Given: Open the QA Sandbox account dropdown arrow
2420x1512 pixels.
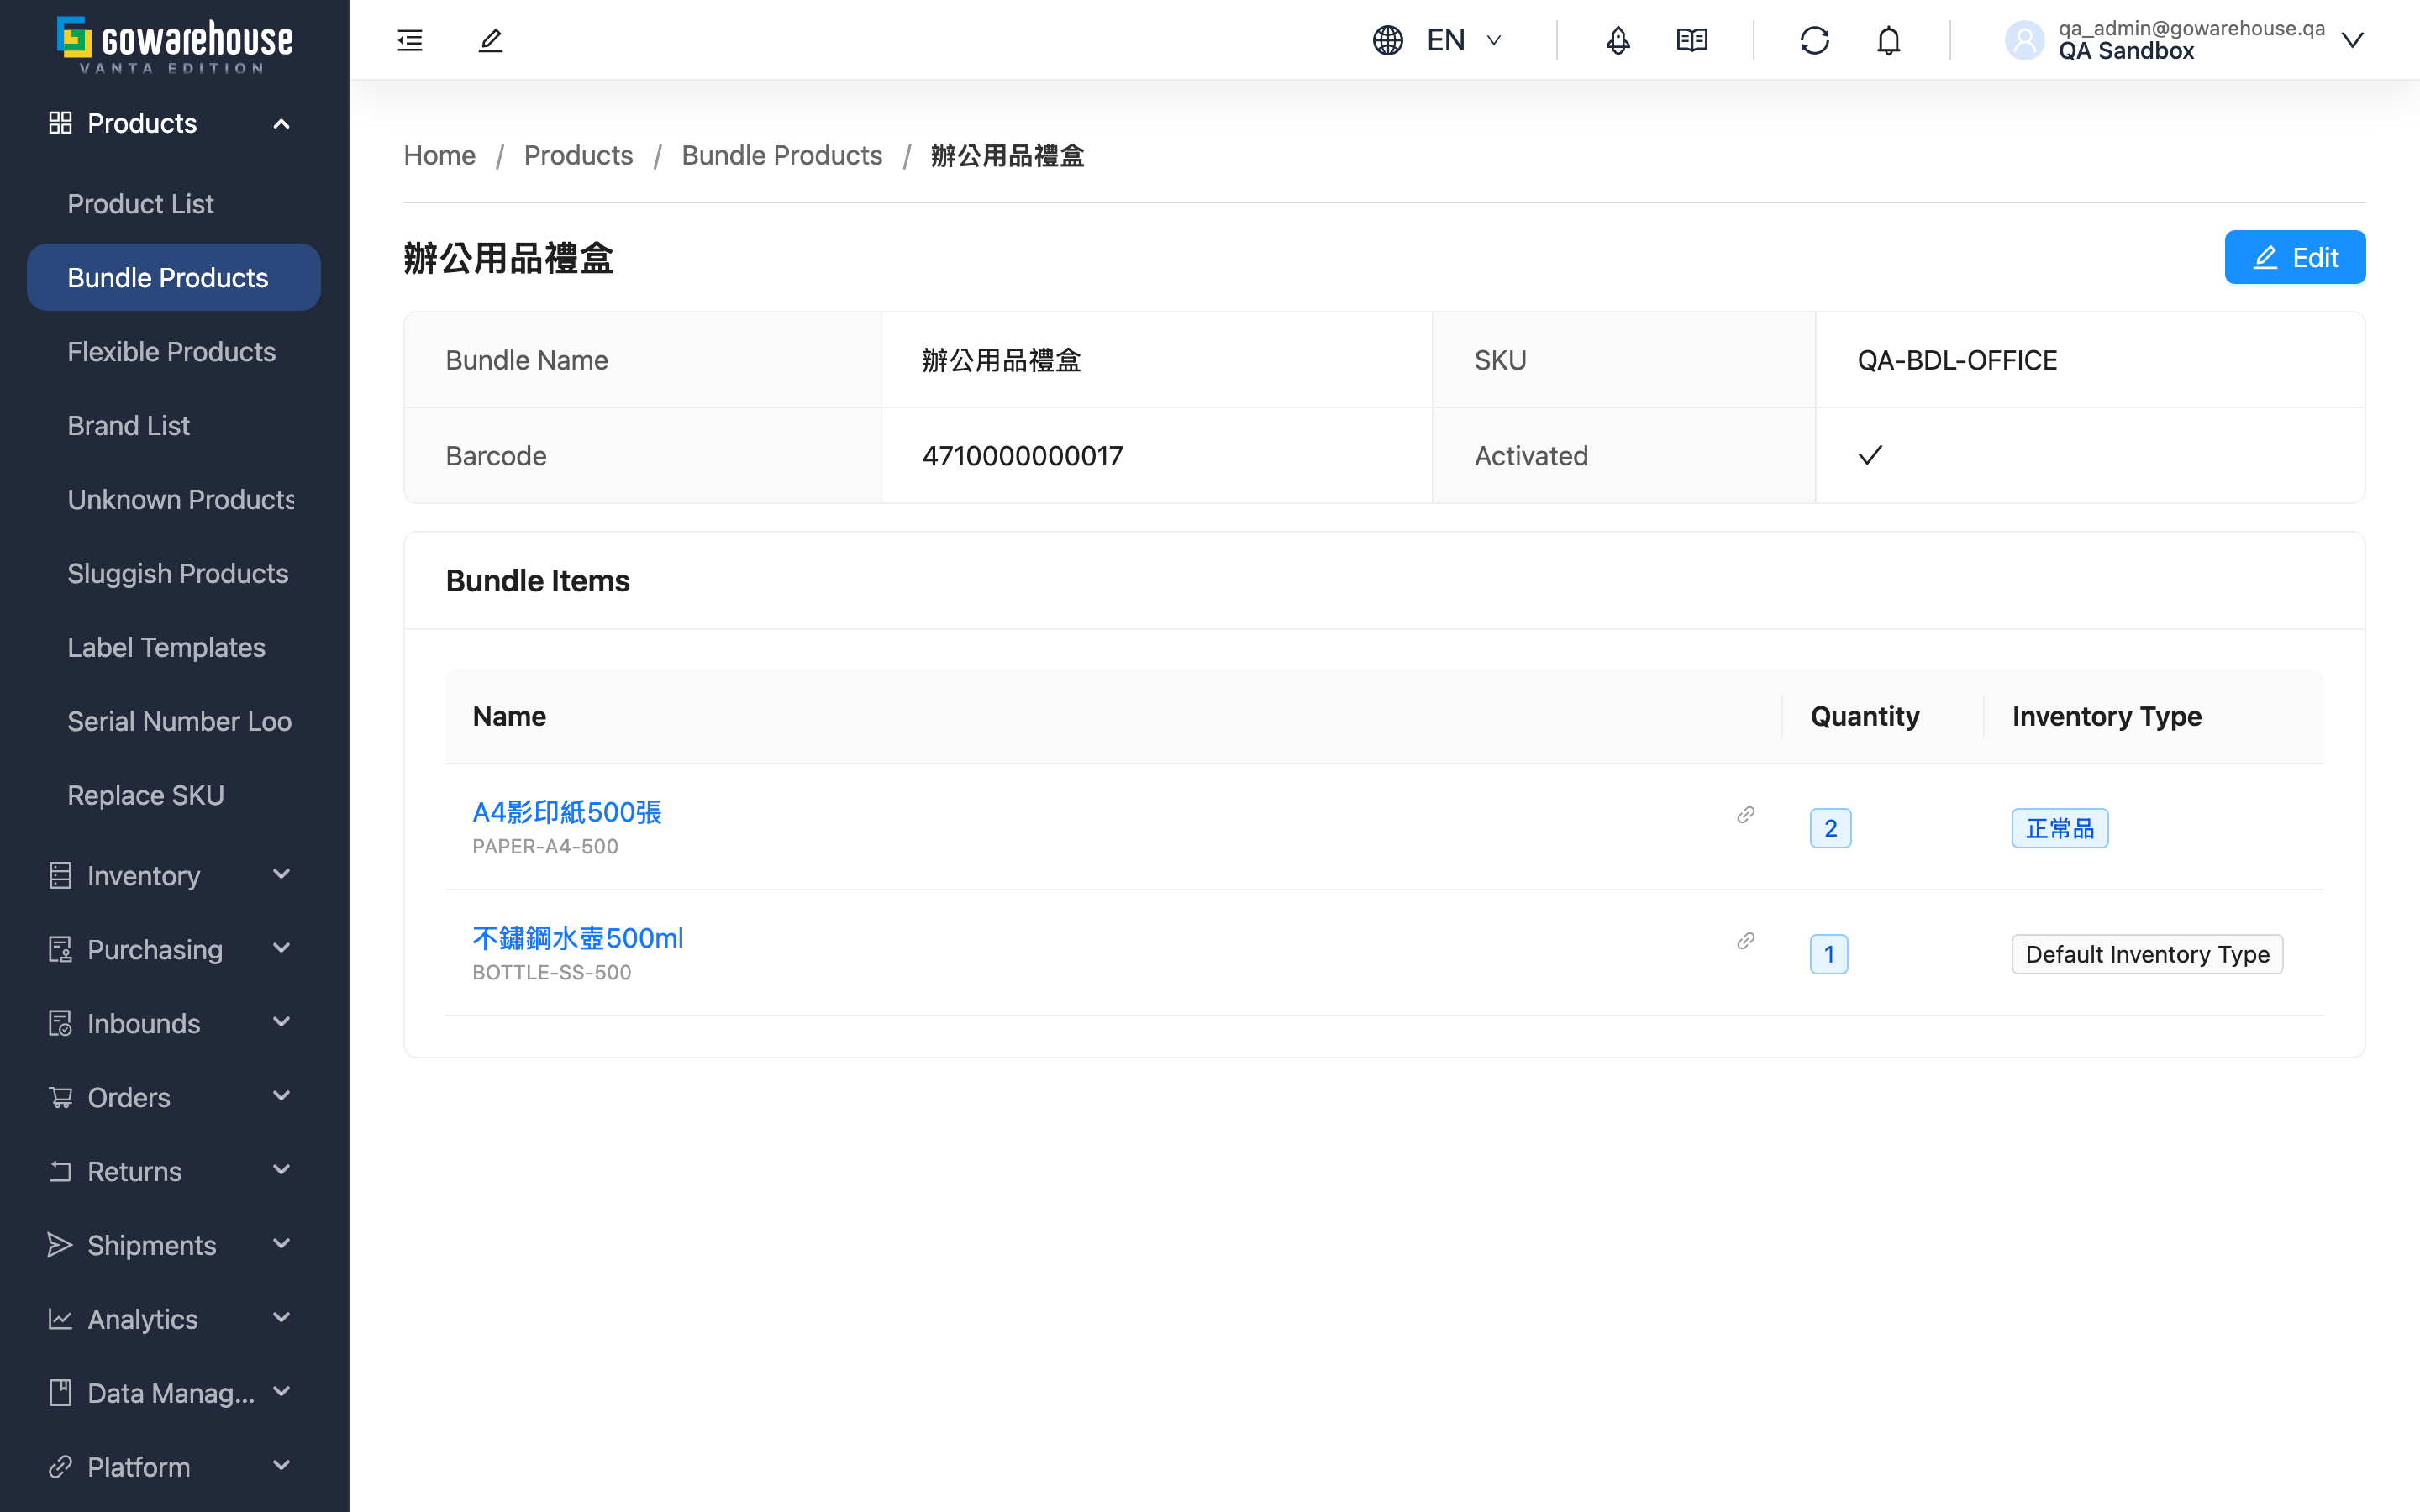Looking at the screenshot, I should click(2352, 40).
